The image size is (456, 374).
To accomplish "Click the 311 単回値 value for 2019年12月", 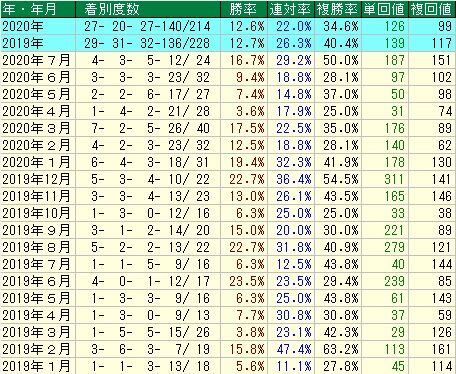I will (x=395, y=179).
